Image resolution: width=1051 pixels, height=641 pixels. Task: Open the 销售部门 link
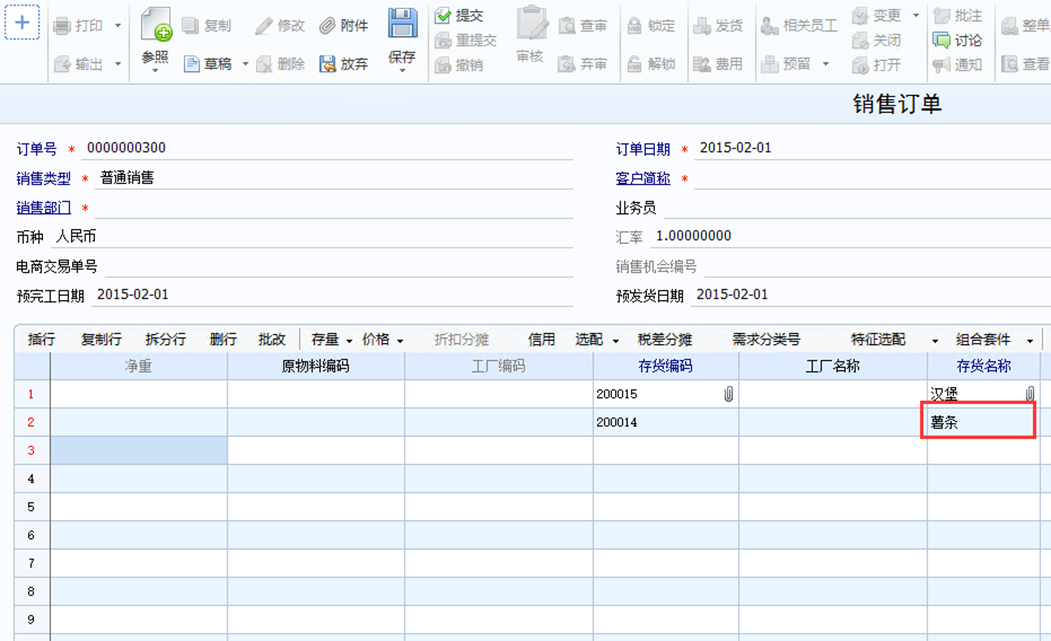[x=44, y=208]
